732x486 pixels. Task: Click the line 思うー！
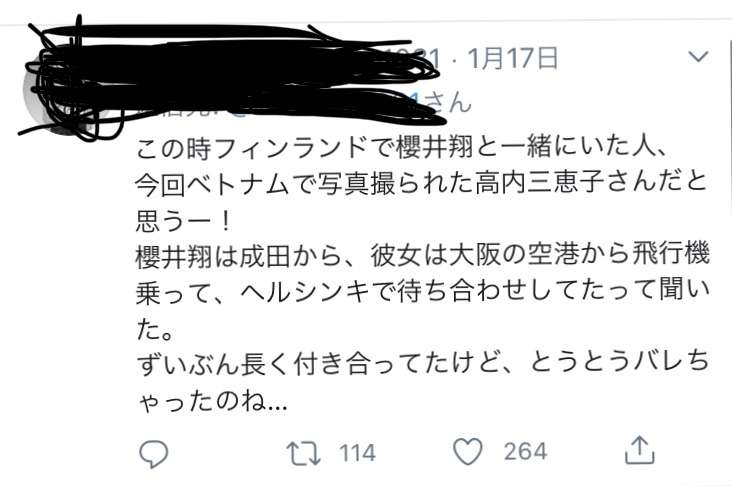[x=183, y=221]
